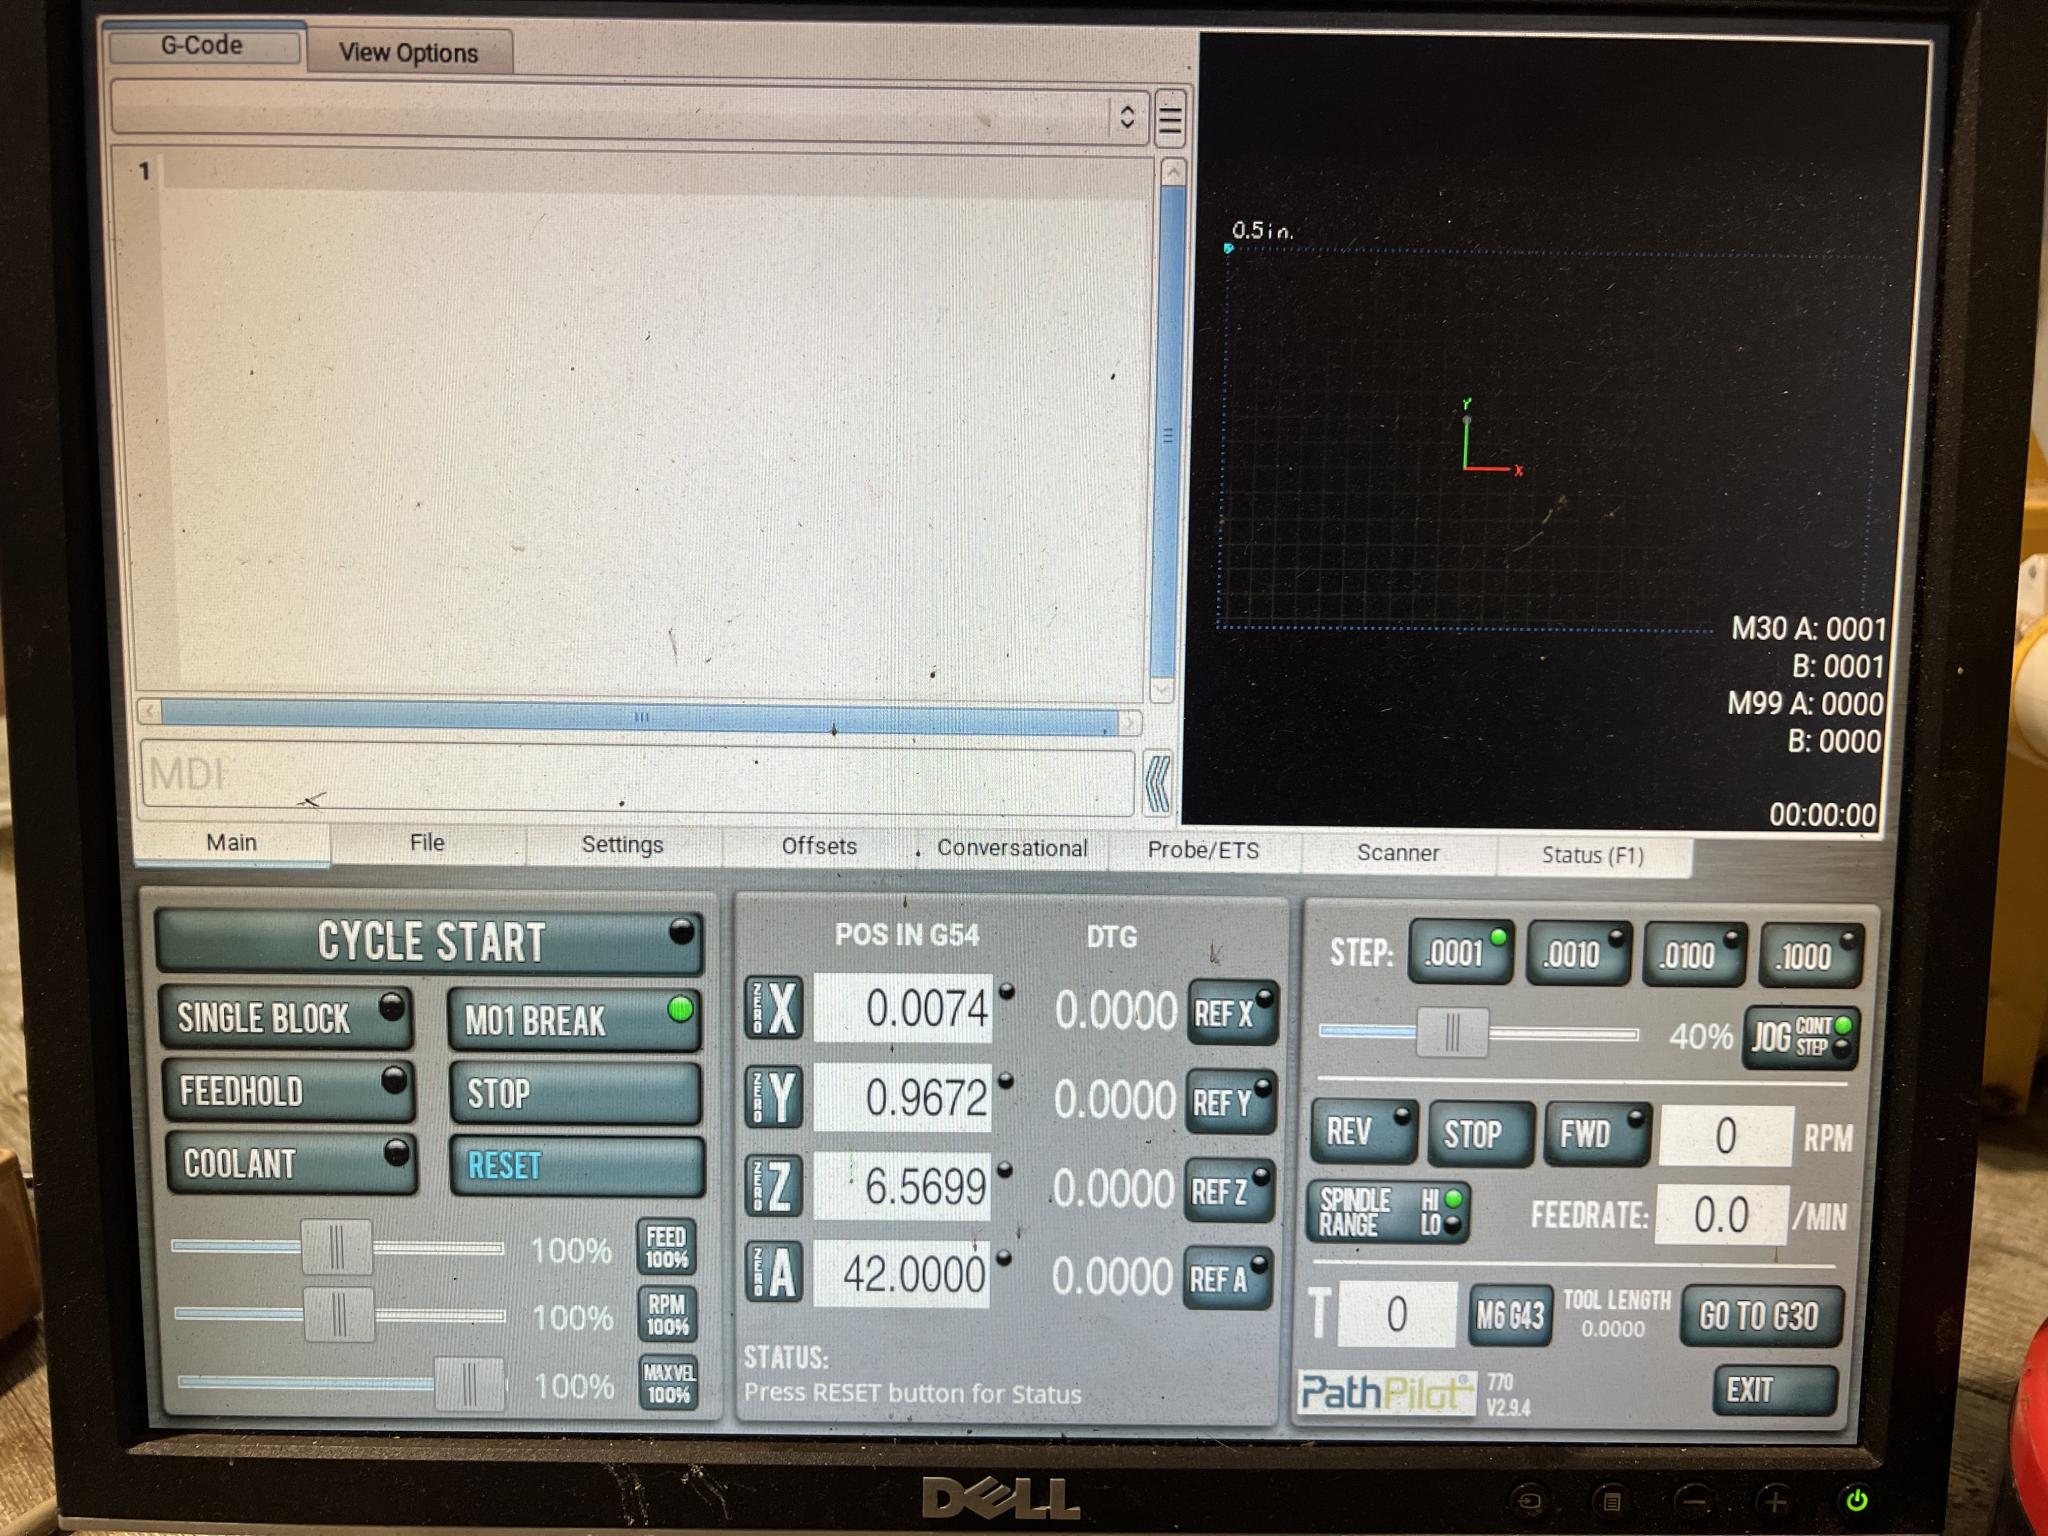Click the Zero Z axis button

click(x=773, y=1187)
